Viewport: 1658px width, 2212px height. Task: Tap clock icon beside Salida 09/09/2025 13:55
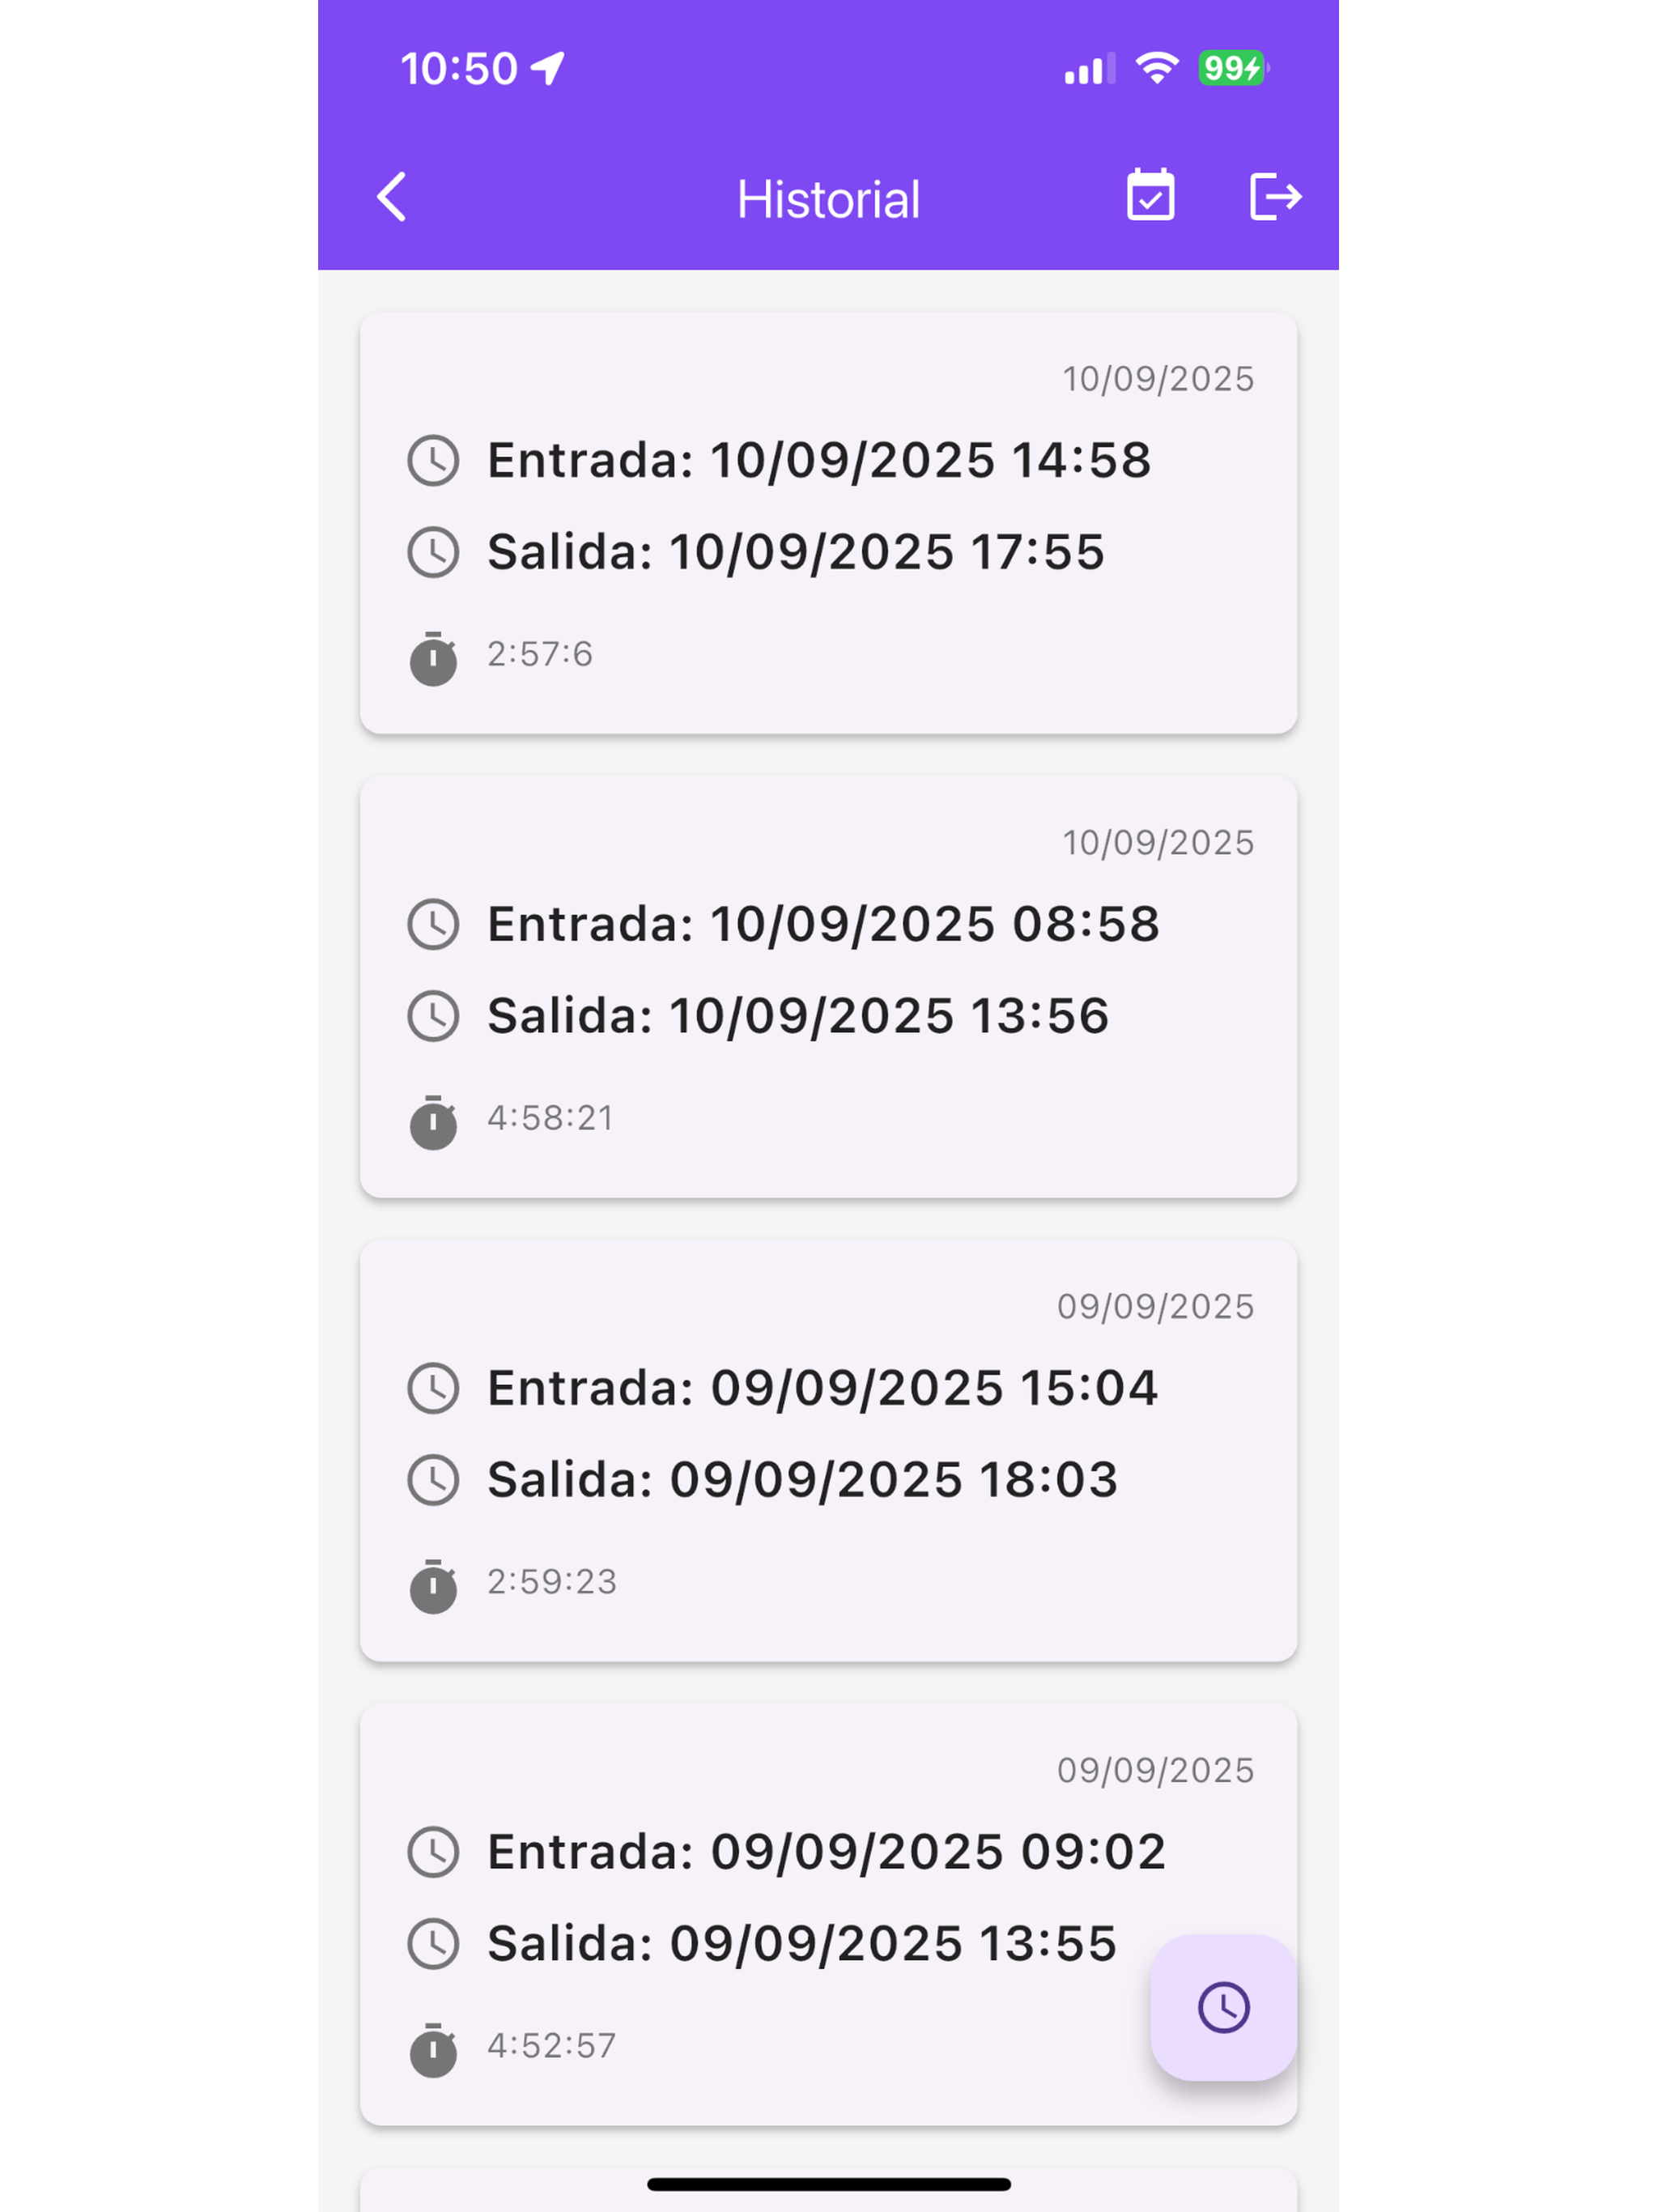(x=433, y=1943)
